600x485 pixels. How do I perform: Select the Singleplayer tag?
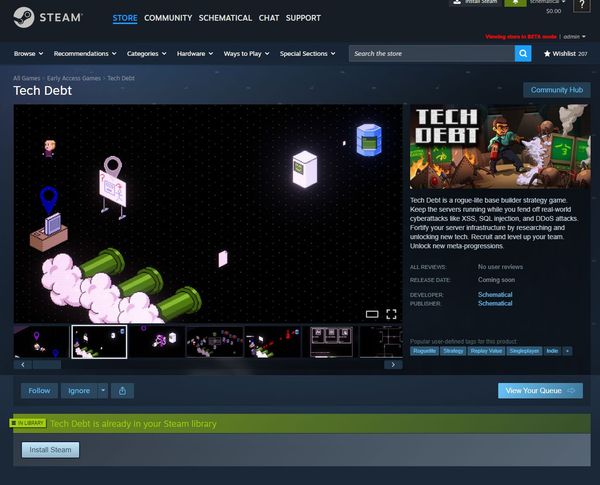524,351
